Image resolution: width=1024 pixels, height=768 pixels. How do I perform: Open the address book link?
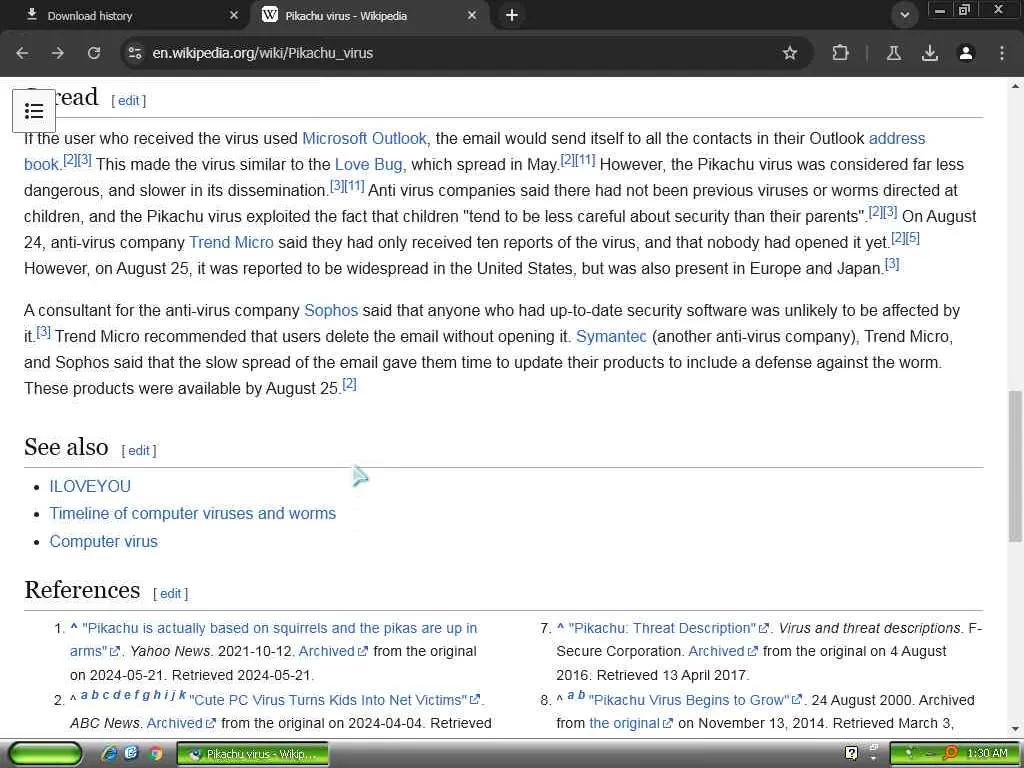(897, 138)
